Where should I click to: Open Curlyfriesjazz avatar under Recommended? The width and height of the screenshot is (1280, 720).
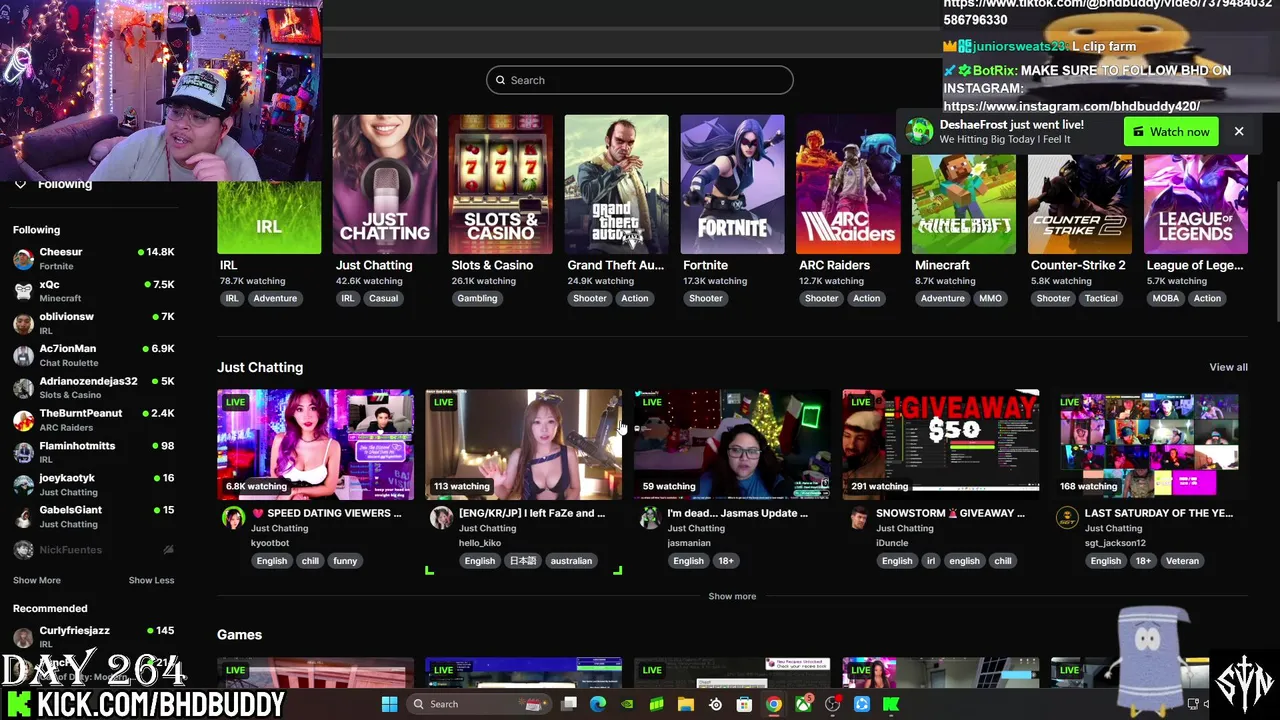pos(23,637)
